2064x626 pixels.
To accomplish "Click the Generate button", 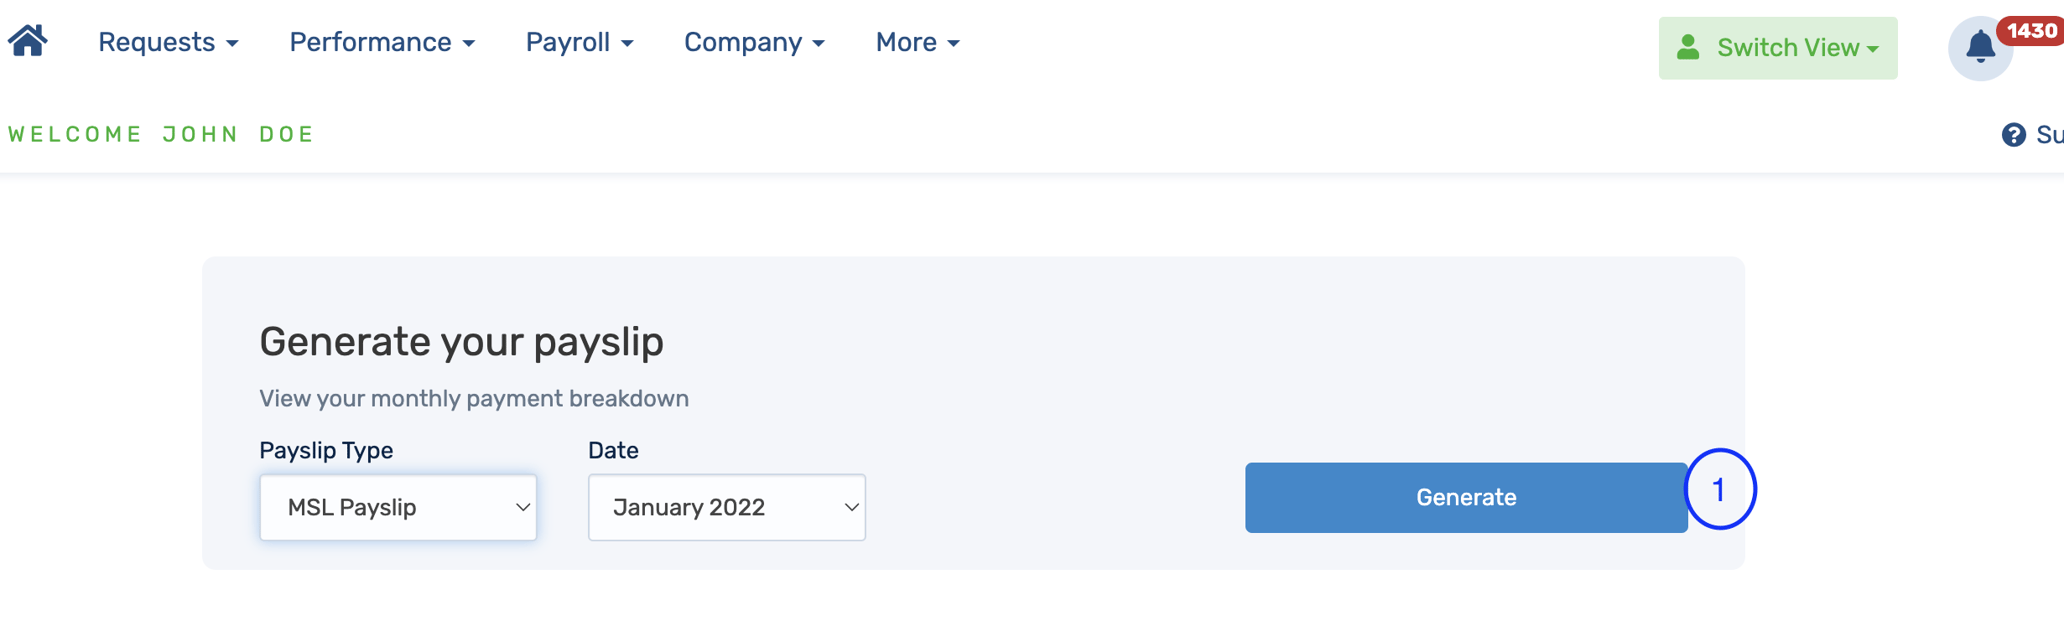I will click(1465, 497).
